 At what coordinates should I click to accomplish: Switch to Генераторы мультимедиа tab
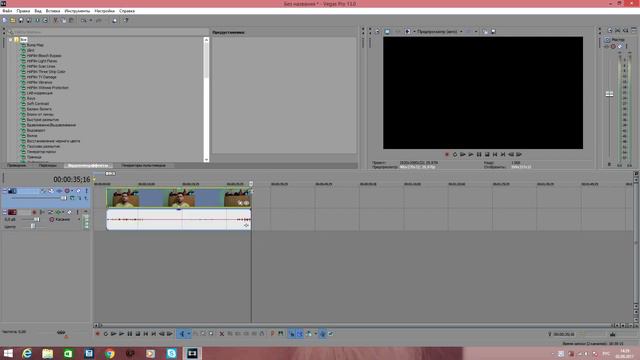(x=143, y=165)
